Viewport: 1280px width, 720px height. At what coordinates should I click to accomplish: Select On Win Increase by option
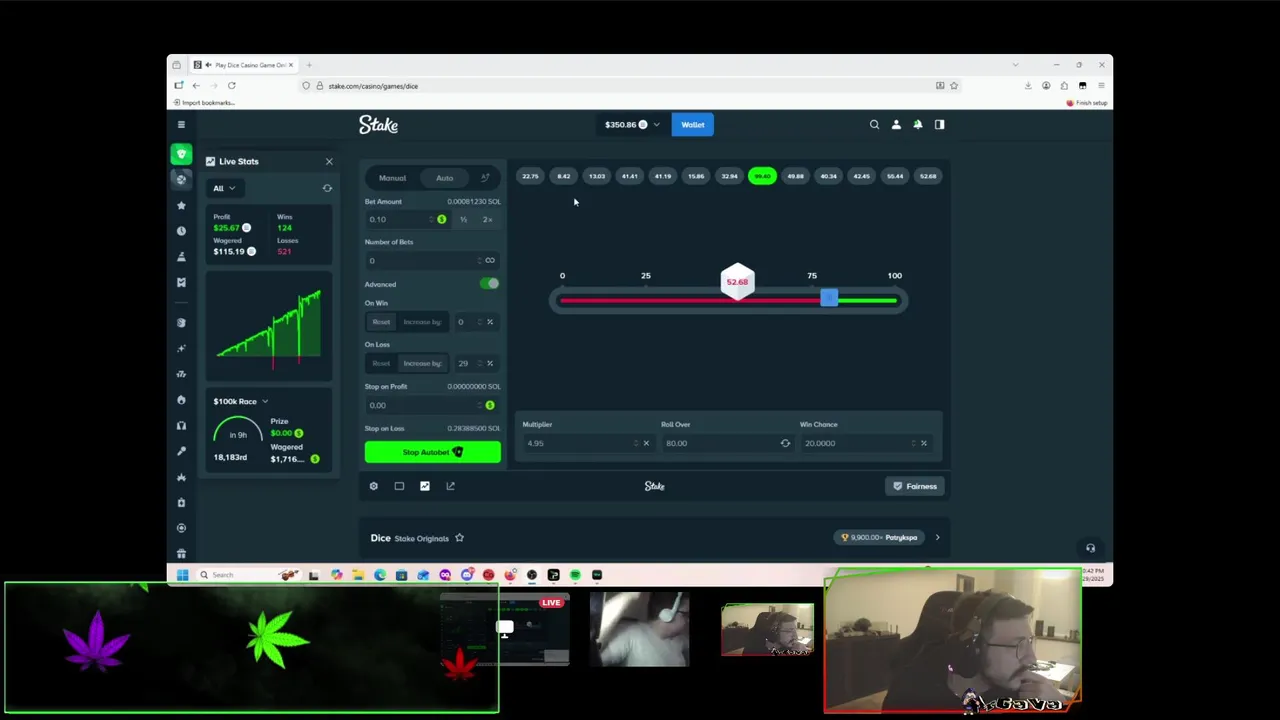click(422, 322)
